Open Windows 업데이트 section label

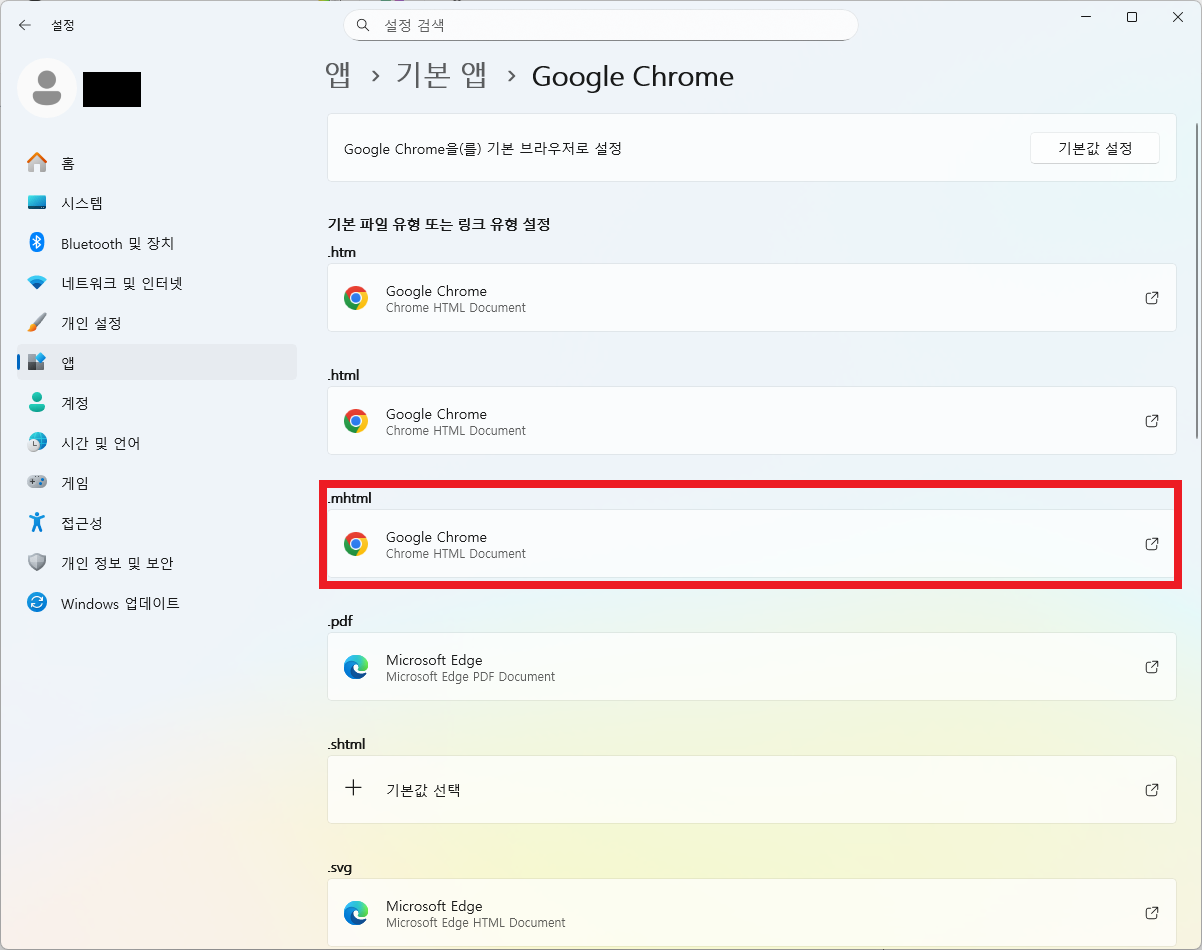pos(120,603)
